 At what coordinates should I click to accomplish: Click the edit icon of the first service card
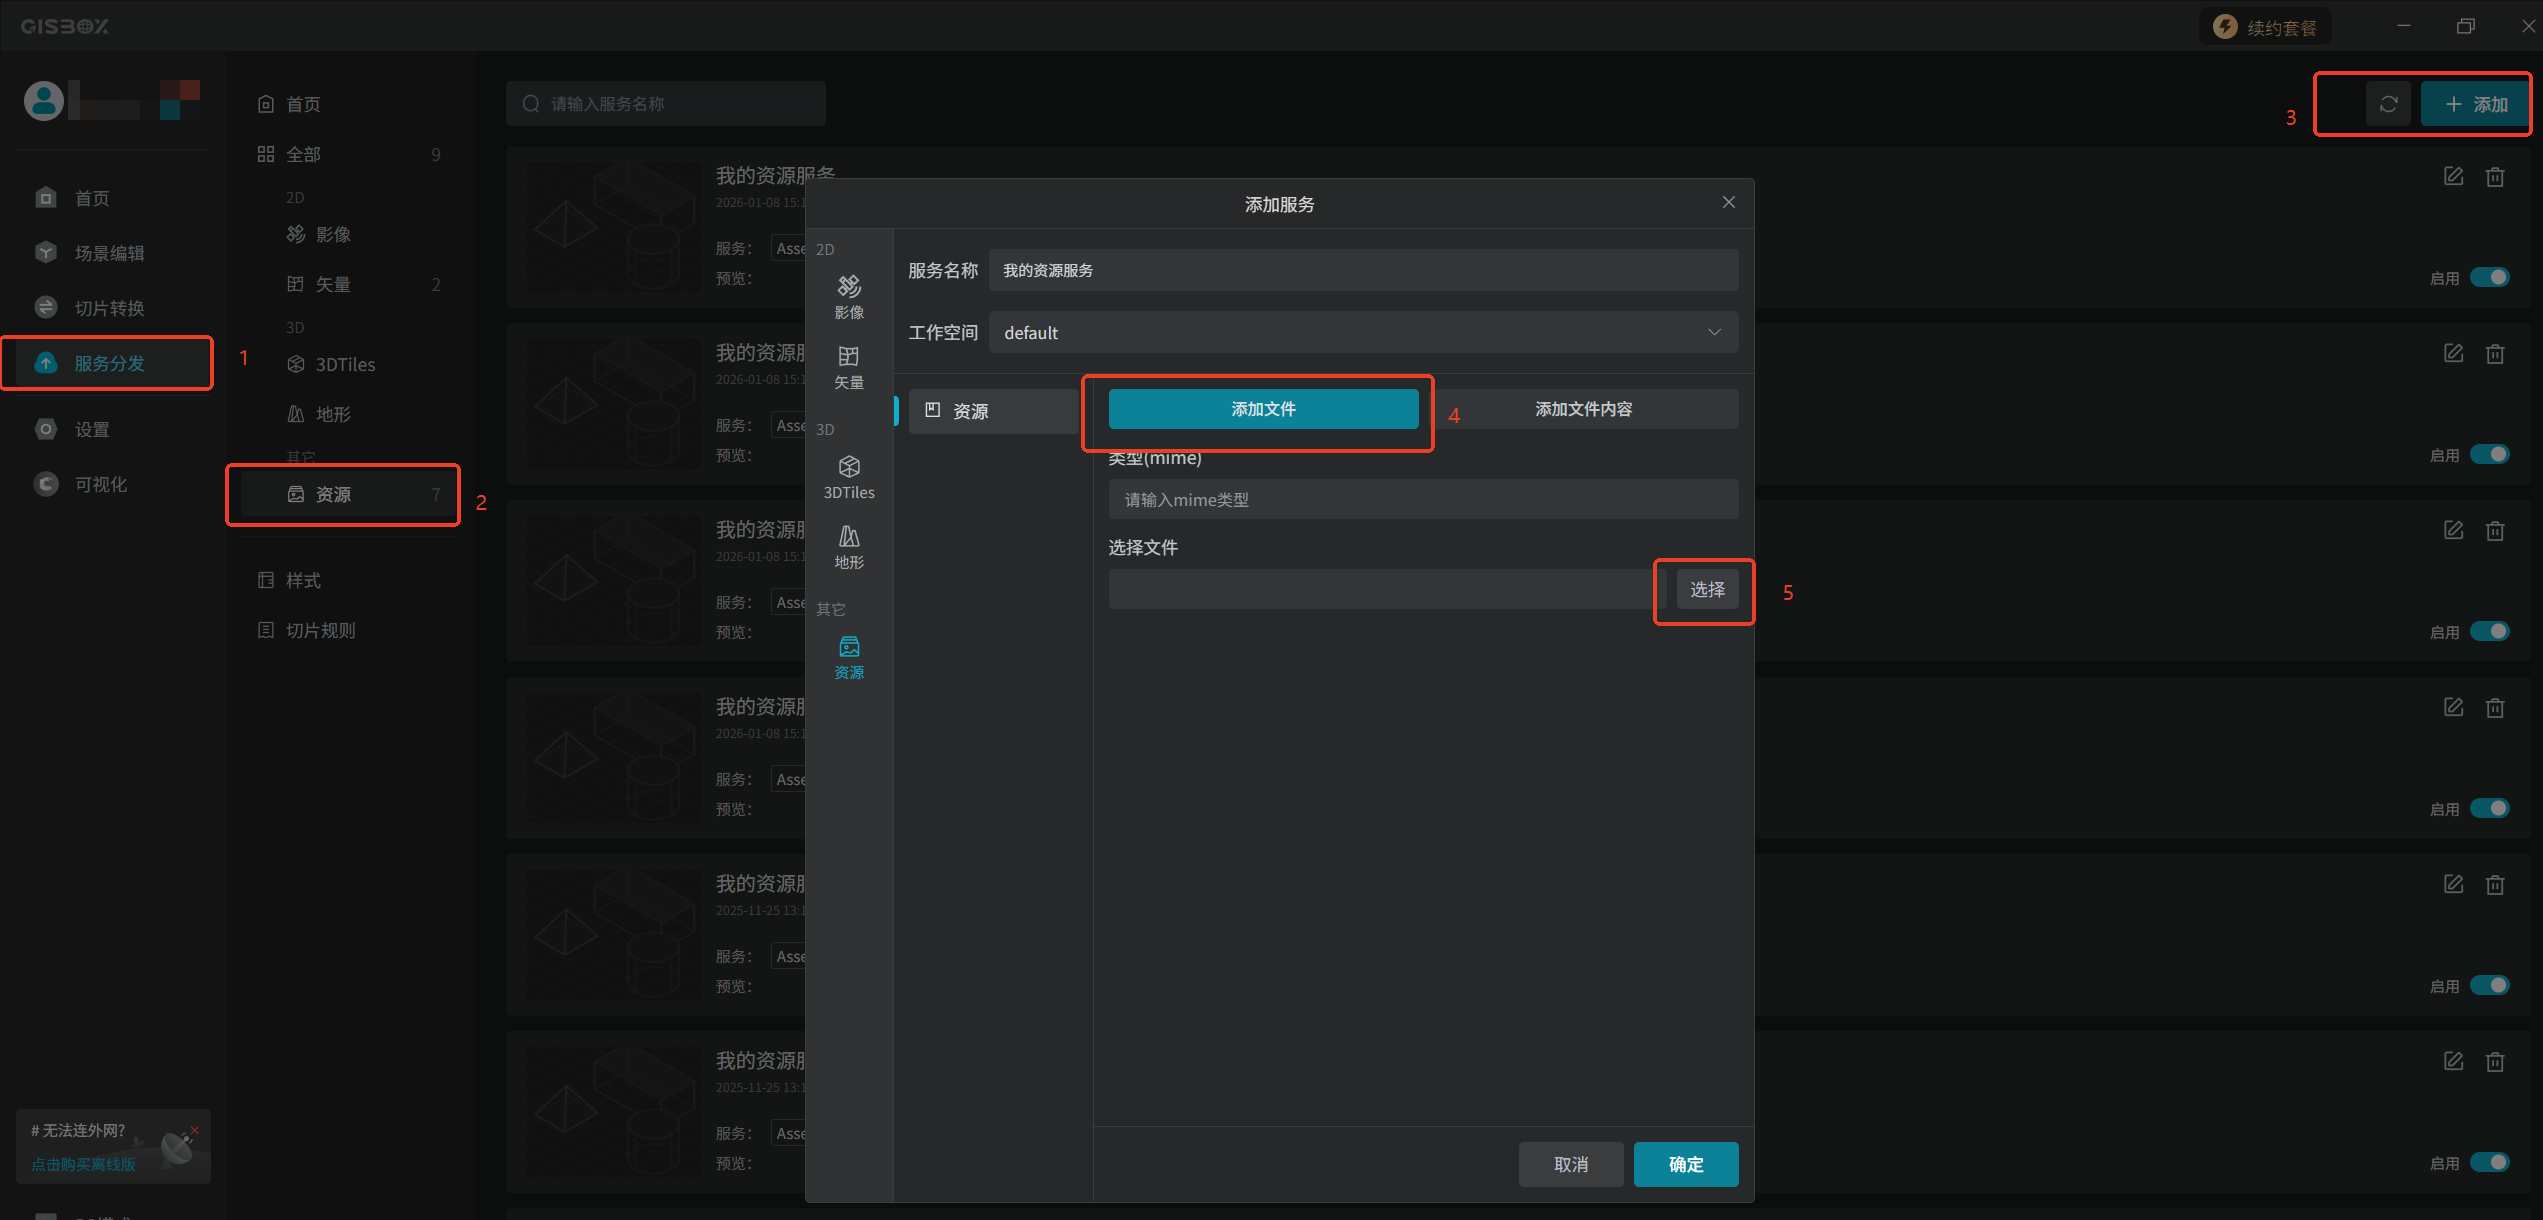(x=2453, y=176)
